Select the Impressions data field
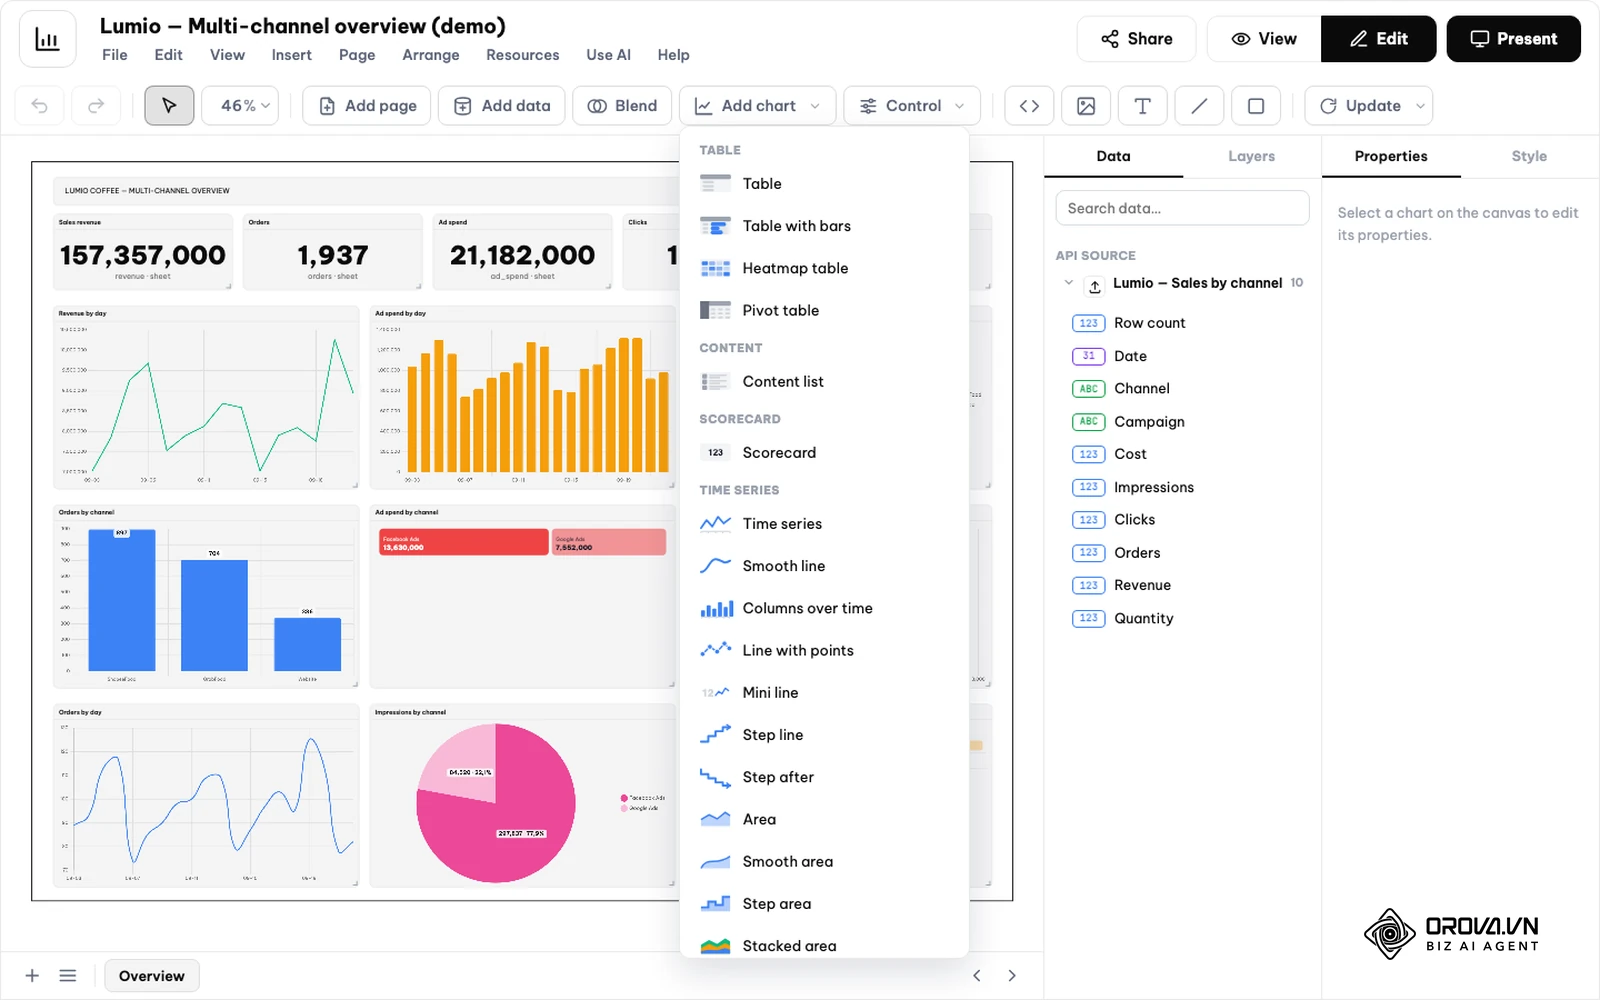The height and width of the screenshot is (1000, 1600). click(1153, 487)
